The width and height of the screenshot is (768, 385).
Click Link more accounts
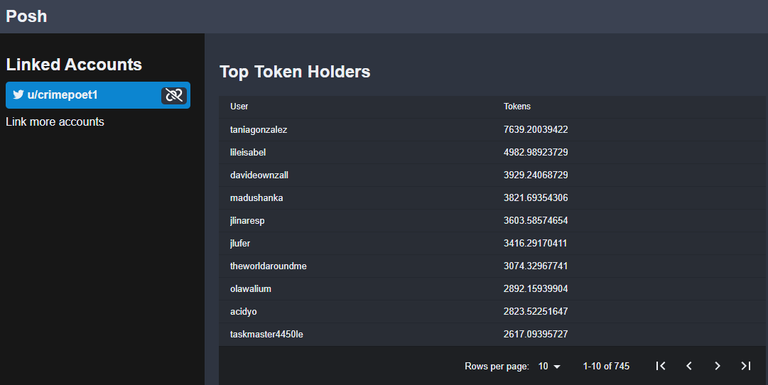(55, 121)
